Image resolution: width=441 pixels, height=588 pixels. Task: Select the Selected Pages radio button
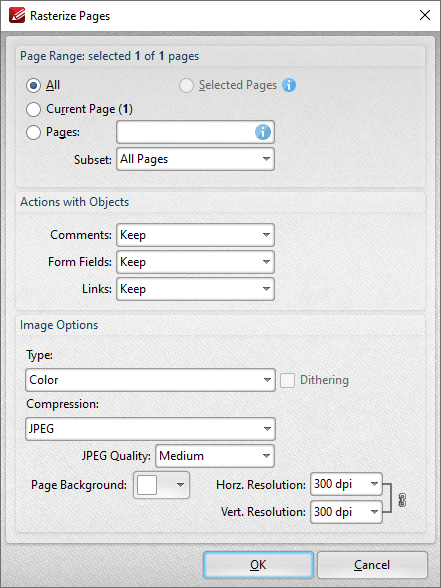[x=186, y=86]
